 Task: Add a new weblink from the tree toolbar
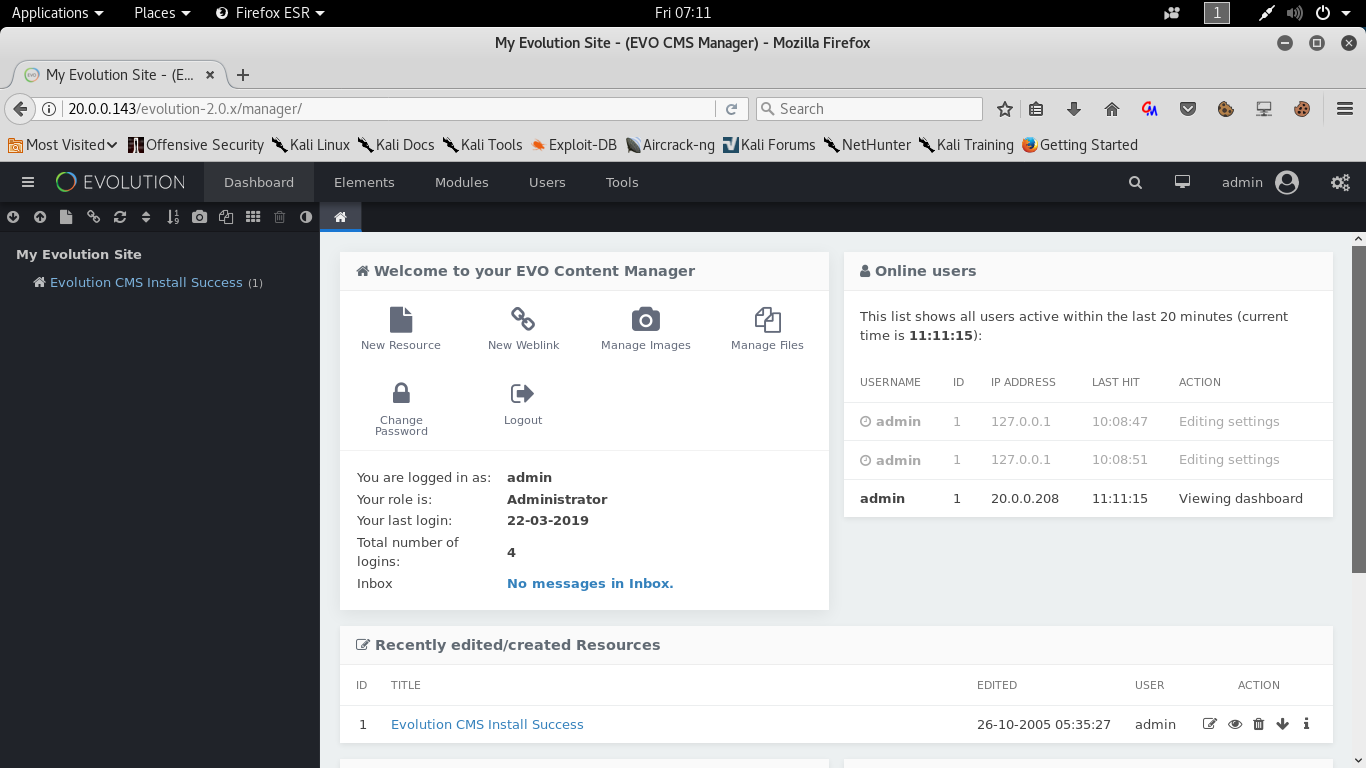pyautogui.click(x=93, y=217)
